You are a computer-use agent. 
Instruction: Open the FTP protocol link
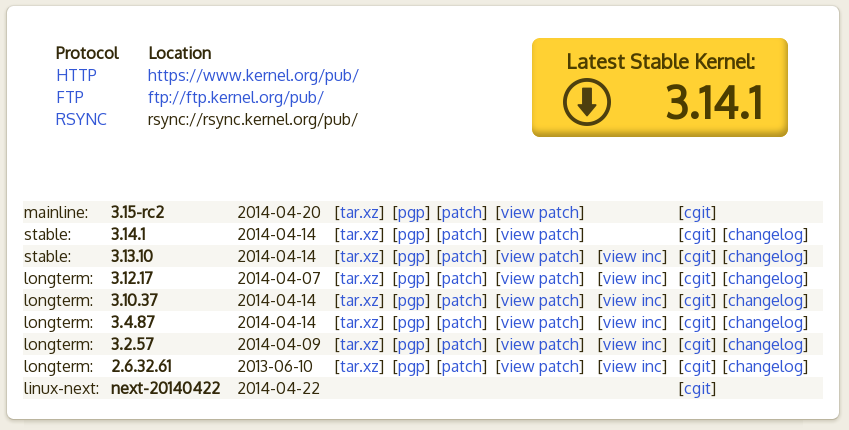click(70, 97)
